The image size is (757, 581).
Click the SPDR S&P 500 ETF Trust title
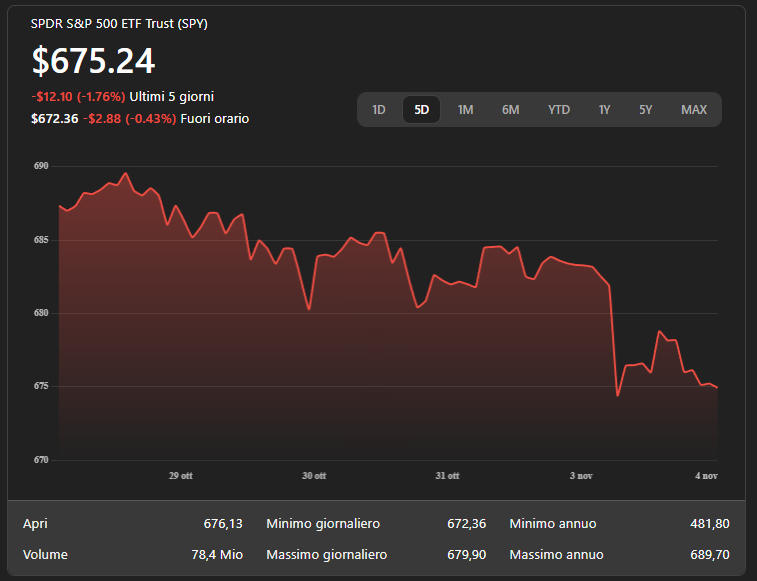tap(120, 23)
